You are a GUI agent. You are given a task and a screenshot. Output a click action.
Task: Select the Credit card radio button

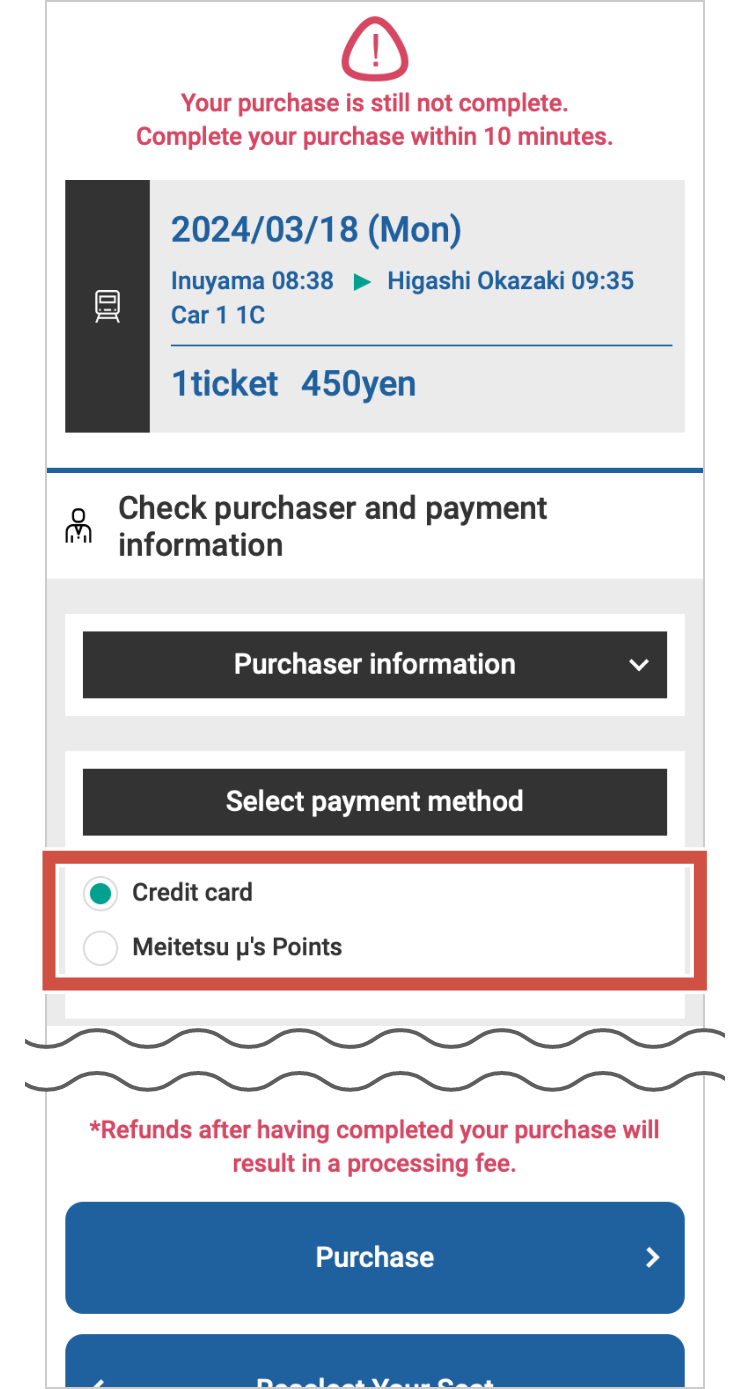point(100,893)
